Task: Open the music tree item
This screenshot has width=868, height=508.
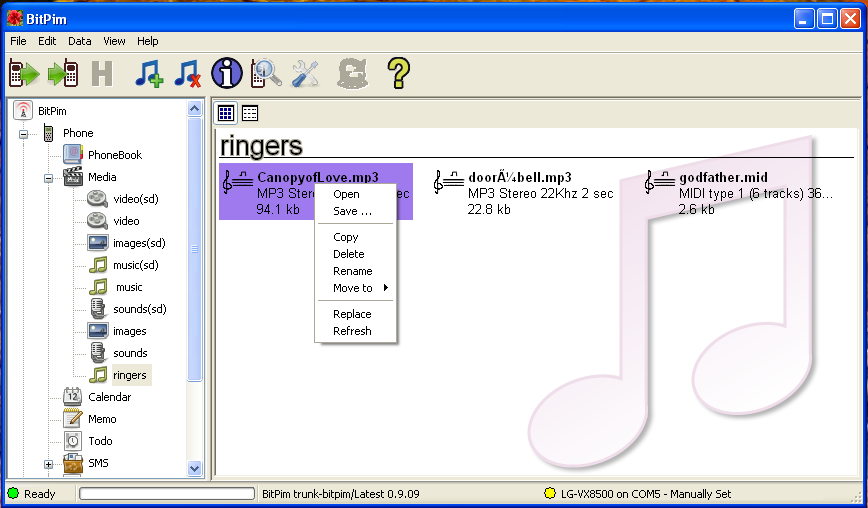Action: tap(129, 287)
